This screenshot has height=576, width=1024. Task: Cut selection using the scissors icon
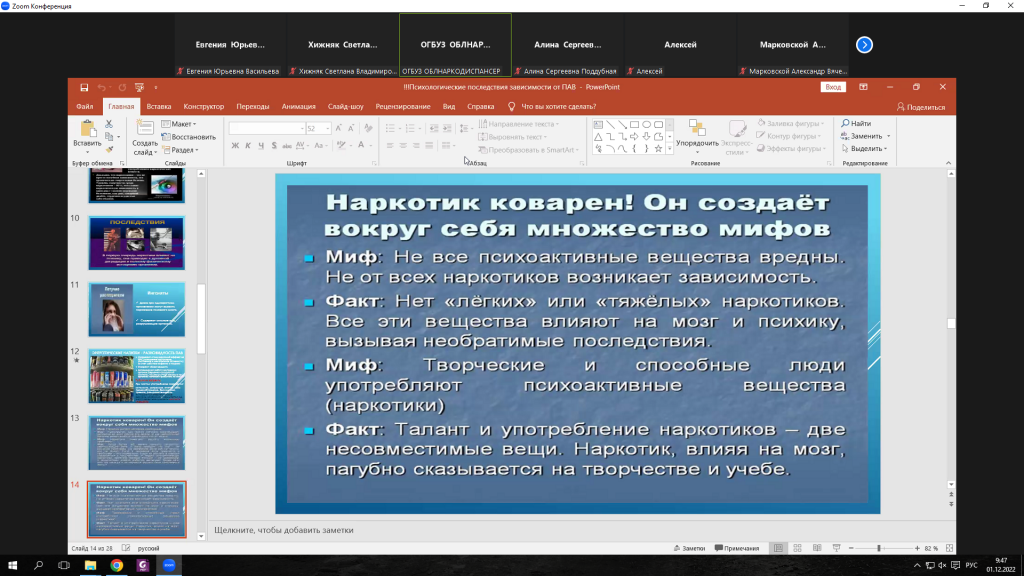[109, 123]
